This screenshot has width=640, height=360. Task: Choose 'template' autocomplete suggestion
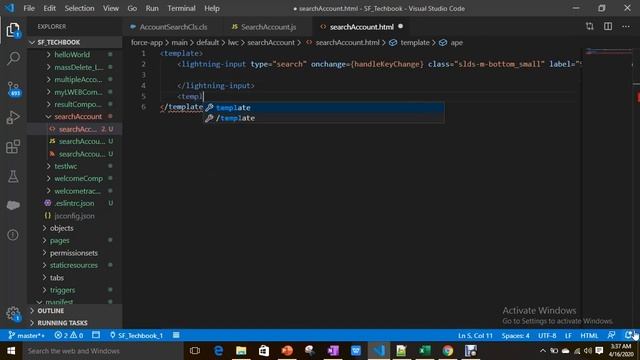[324, 107]
